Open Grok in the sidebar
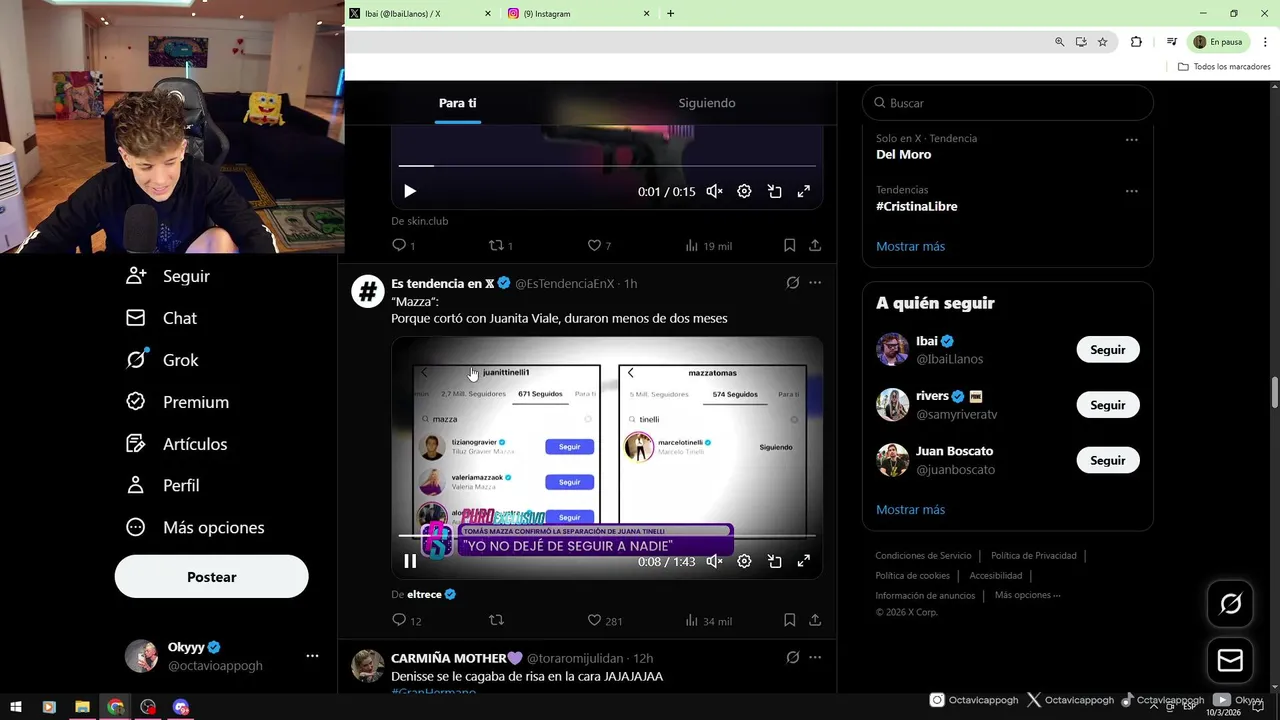The height and width of the screenshot is (720, 1280). pyautogui.click(x=162, y=360)
